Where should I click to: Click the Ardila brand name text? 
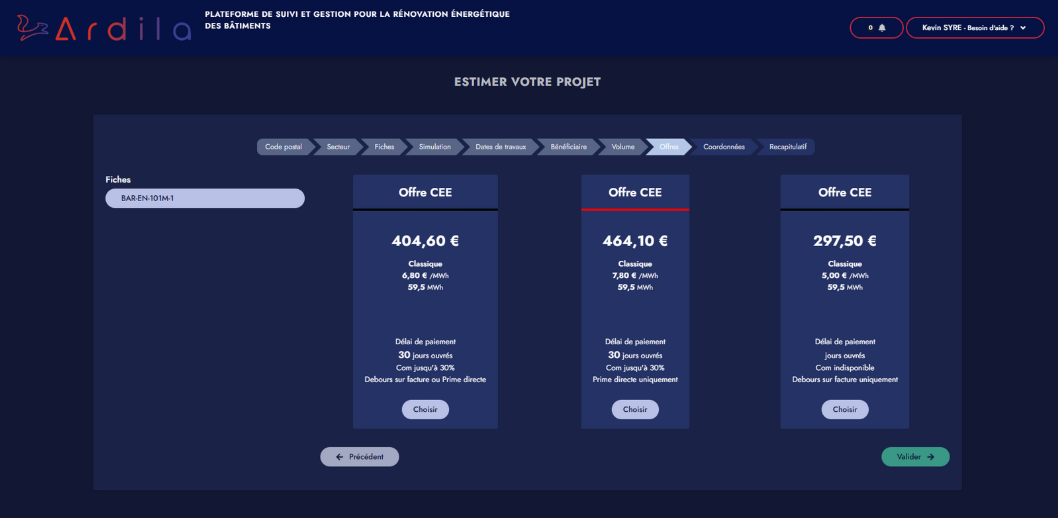[122, 29]
